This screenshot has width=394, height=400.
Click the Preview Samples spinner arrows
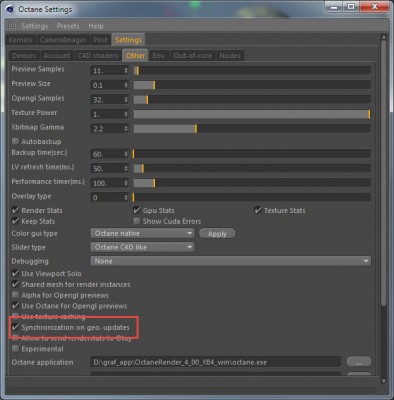pos(126,71)
